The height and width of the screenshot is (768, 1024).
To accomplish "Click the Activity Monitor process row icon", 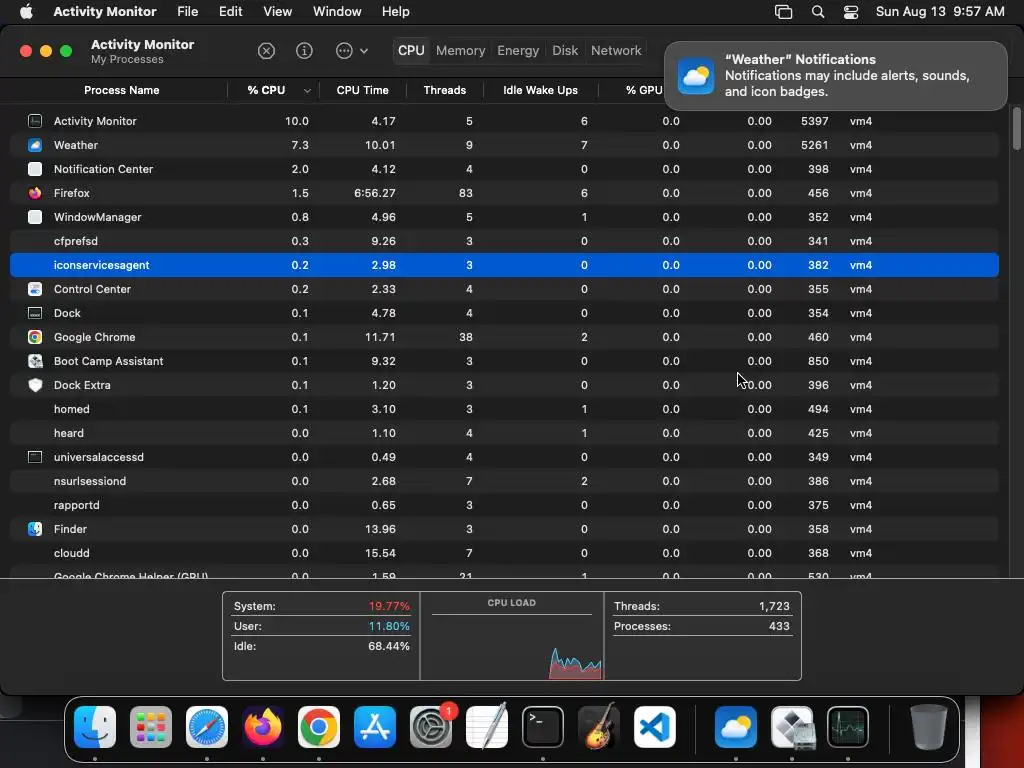I will [x=35, y=121].
